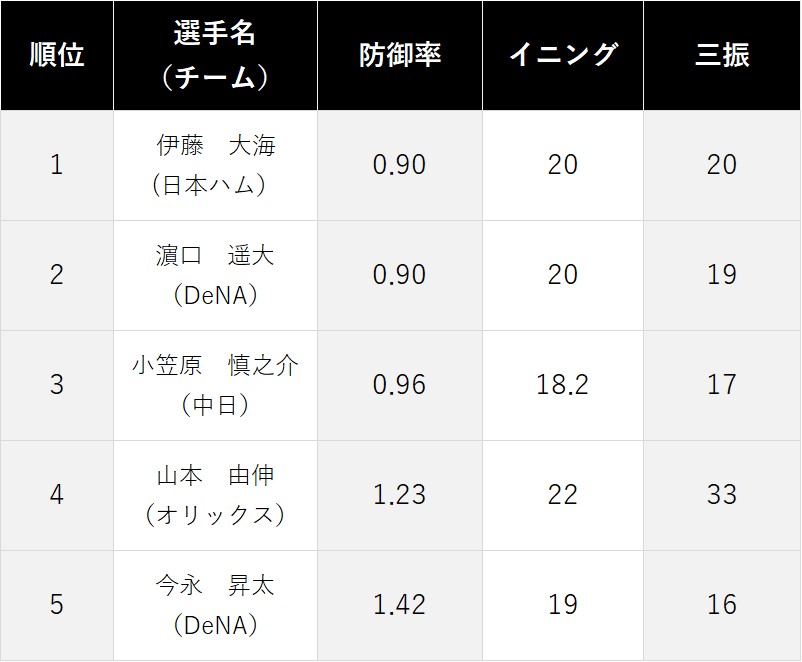Click 山本 由伸 (オリックス) cell
This screenshot has height=662, width=802.
[x=215, y=496]
